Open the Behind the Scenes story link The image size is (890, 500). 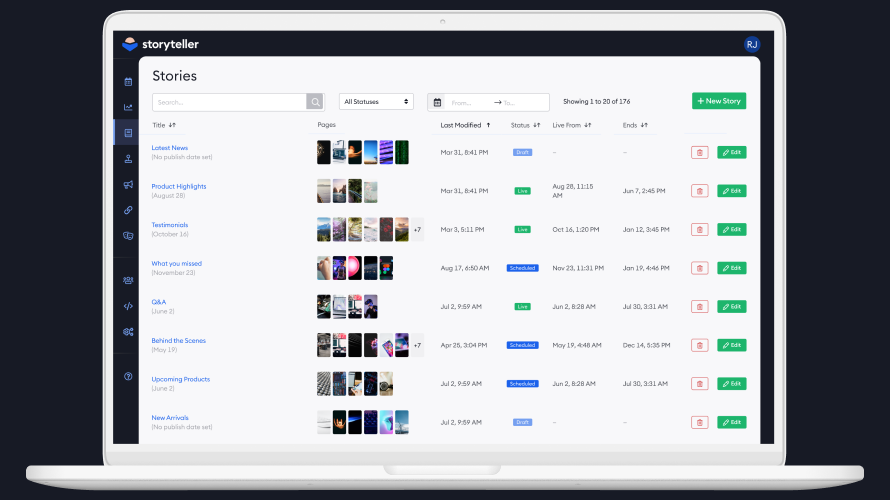pos(179,341)
